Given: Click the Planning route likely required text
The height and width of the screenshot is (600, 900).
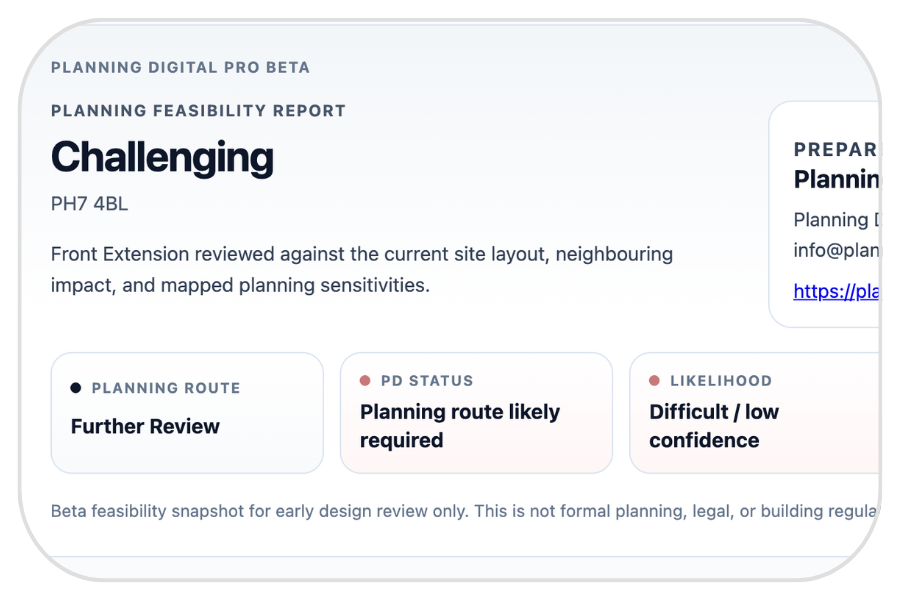Looking at the screenshot, I should (x=460, y=426).
